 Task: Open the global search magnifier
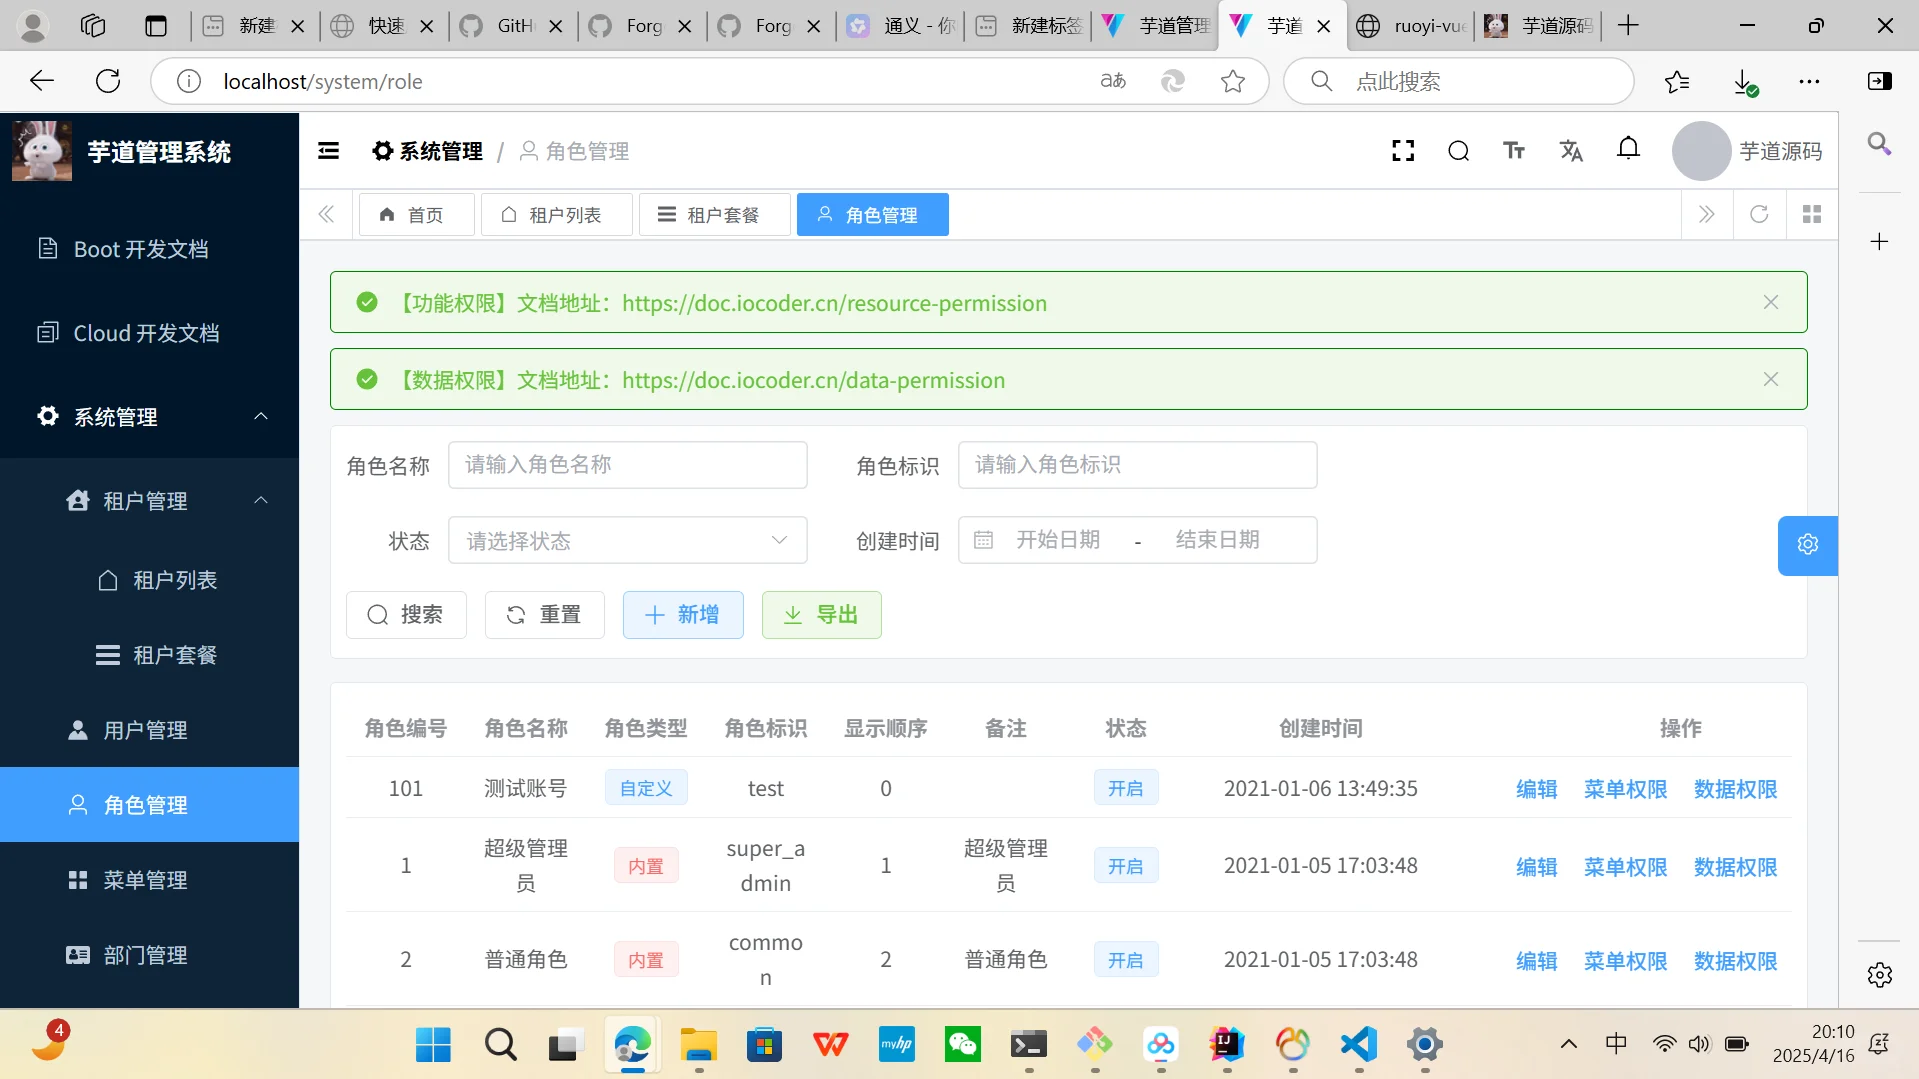tap(1457, 150)
